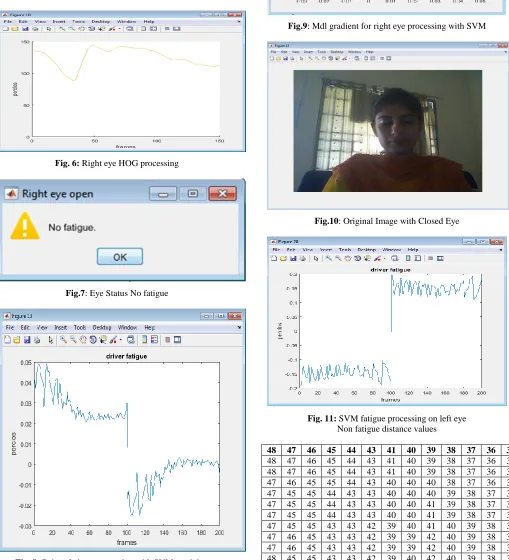
Task: Click Insert Legend icon in Figure 13 window
Action: [x=154, y=340]
